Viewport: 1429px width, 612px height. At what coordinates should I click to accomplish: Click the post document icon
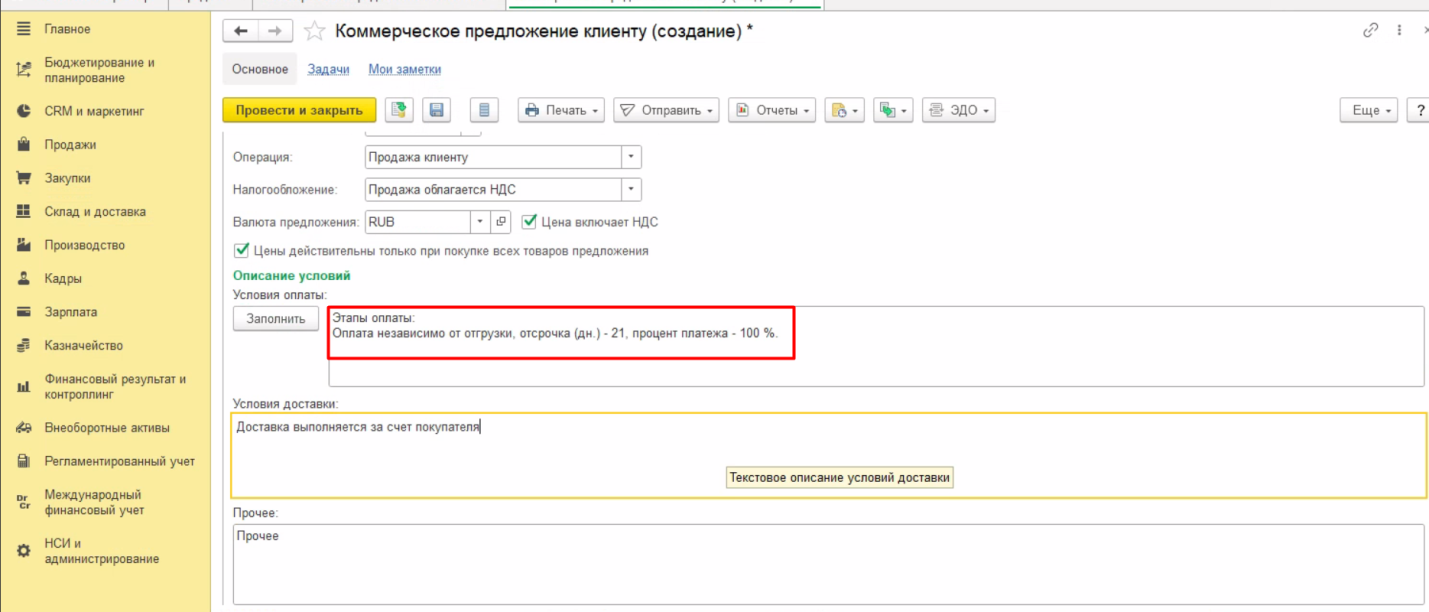[400, 110]
